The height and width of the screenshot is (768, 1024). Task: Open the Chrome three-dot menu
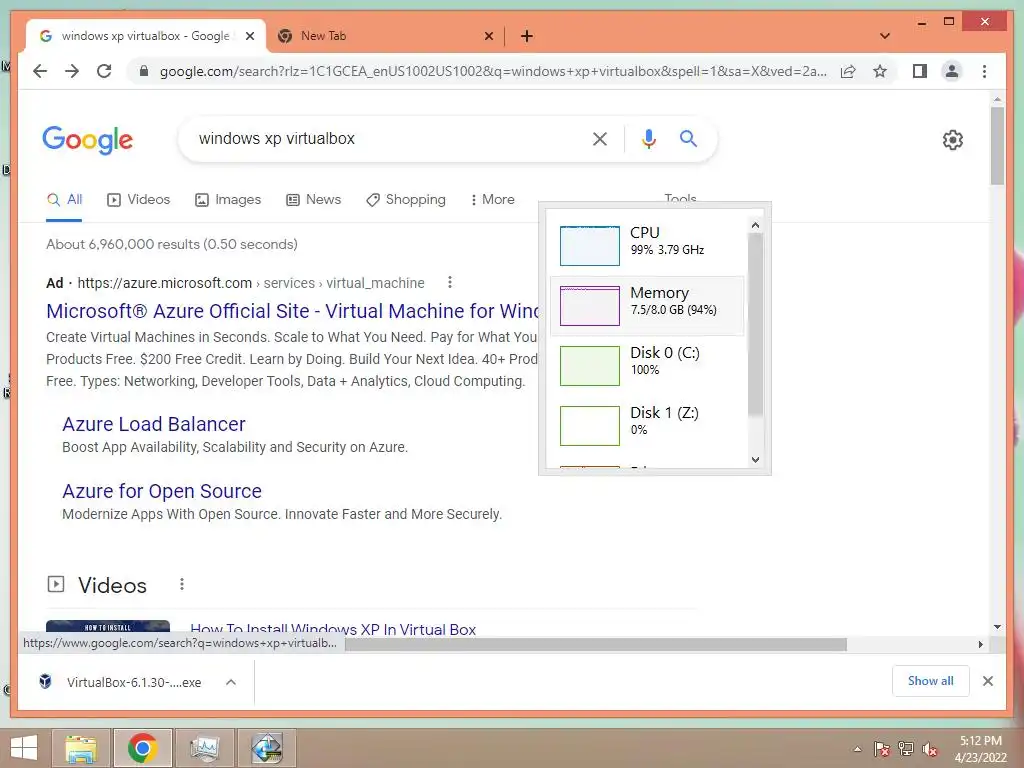[984, 71]
